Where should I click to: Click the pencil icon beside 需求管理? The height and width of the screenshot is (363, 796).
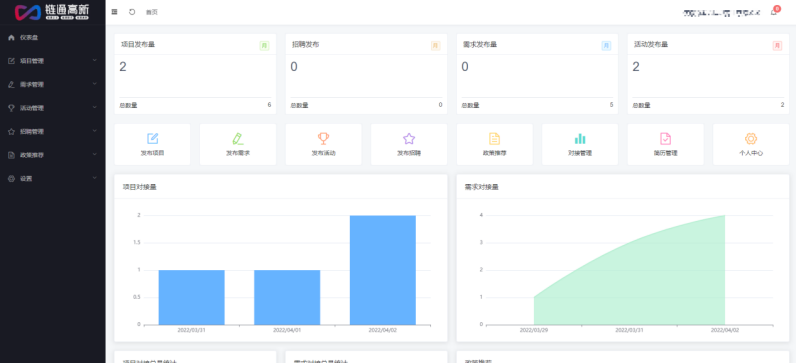click(x=11, y=84)
